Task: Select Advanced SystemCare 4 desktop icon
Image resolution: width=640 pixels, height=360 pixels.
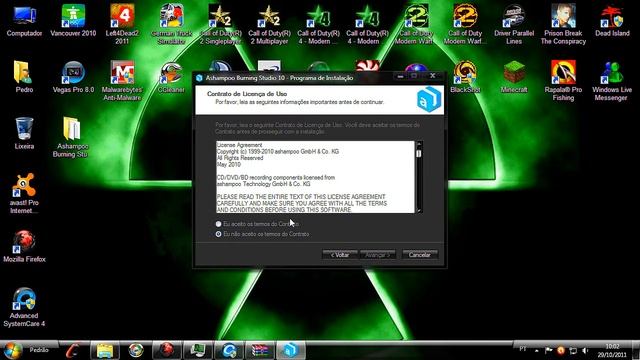Action: [24, 307]
